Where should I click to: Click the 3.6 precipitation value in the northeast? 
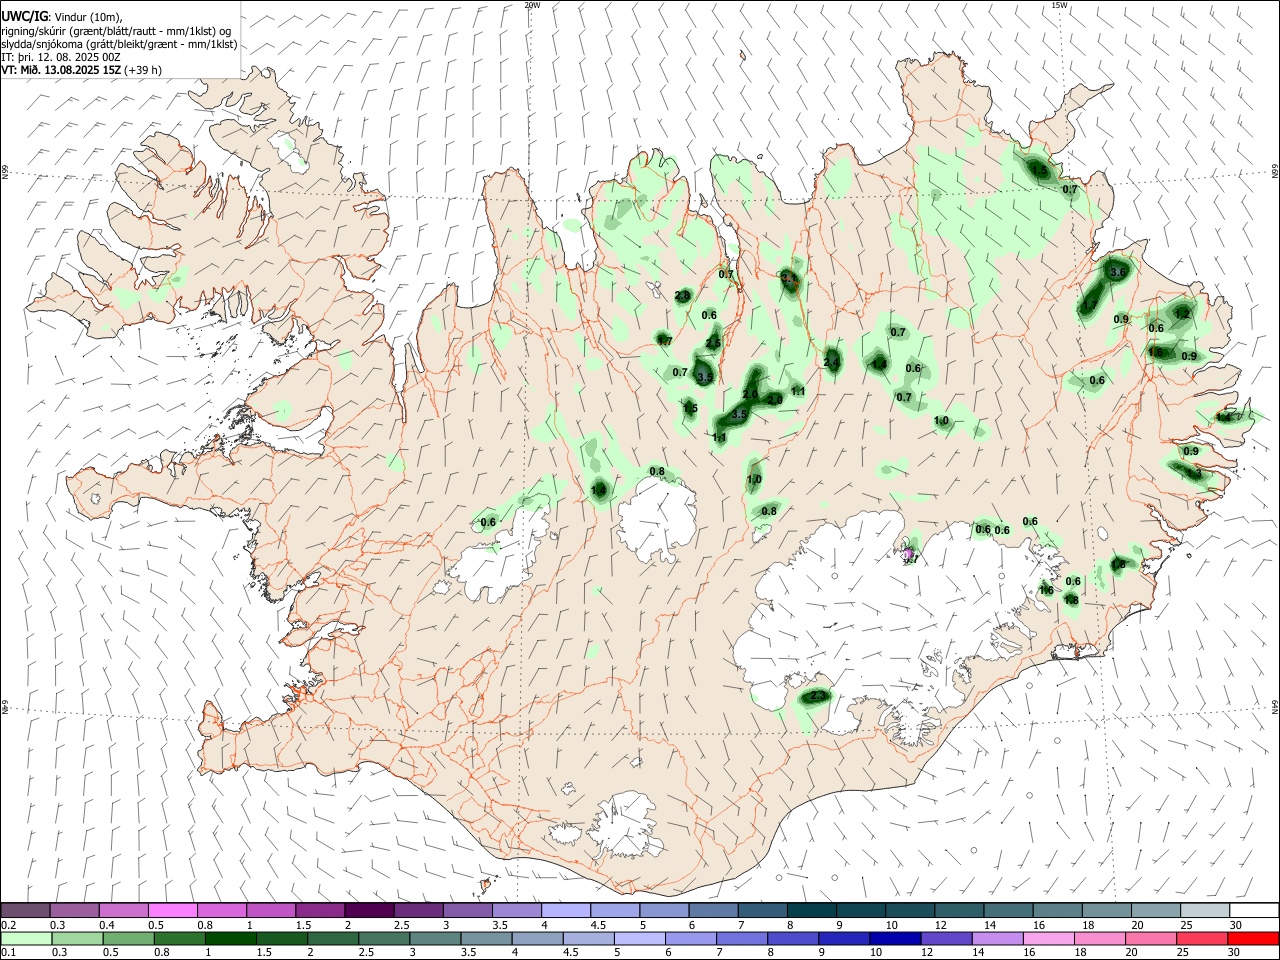[1118, 272]
